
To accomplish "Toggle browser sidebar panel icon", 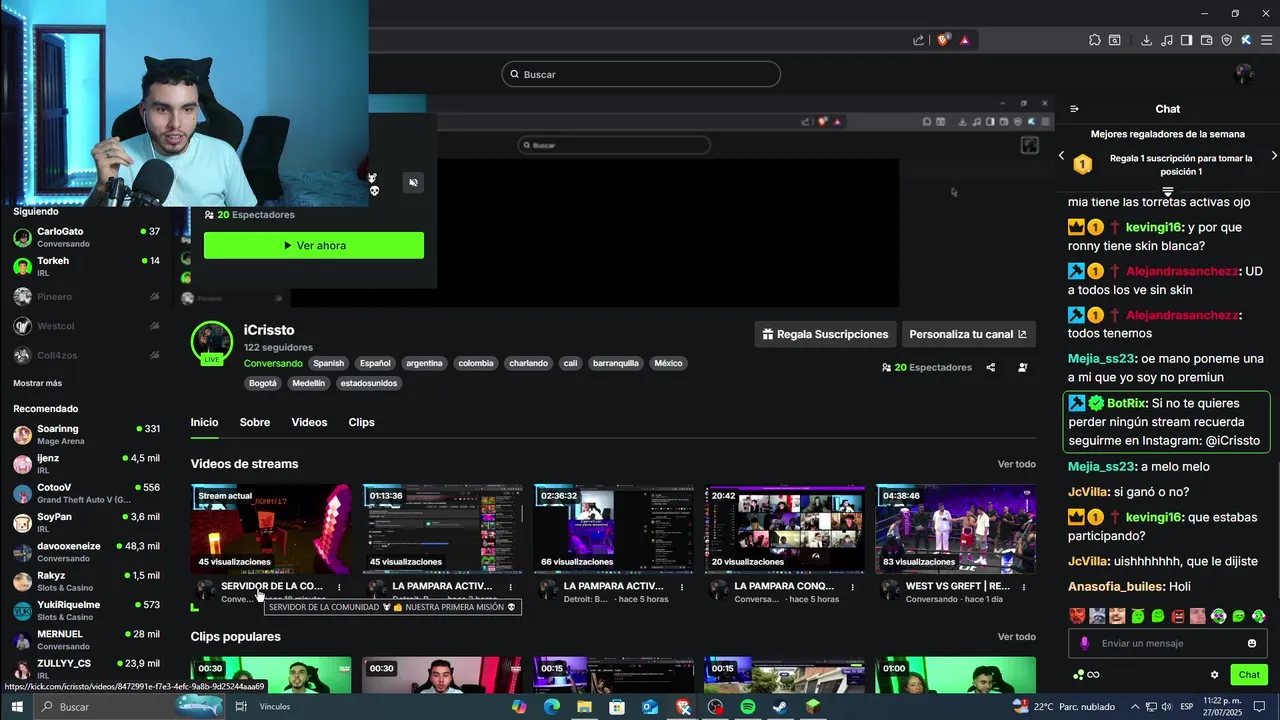I will tap(1186, 40).
